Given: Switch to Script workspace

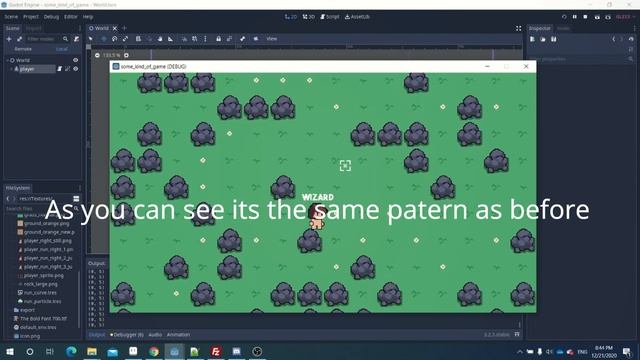Looking at the screenshot, I should tap(330, 17).
